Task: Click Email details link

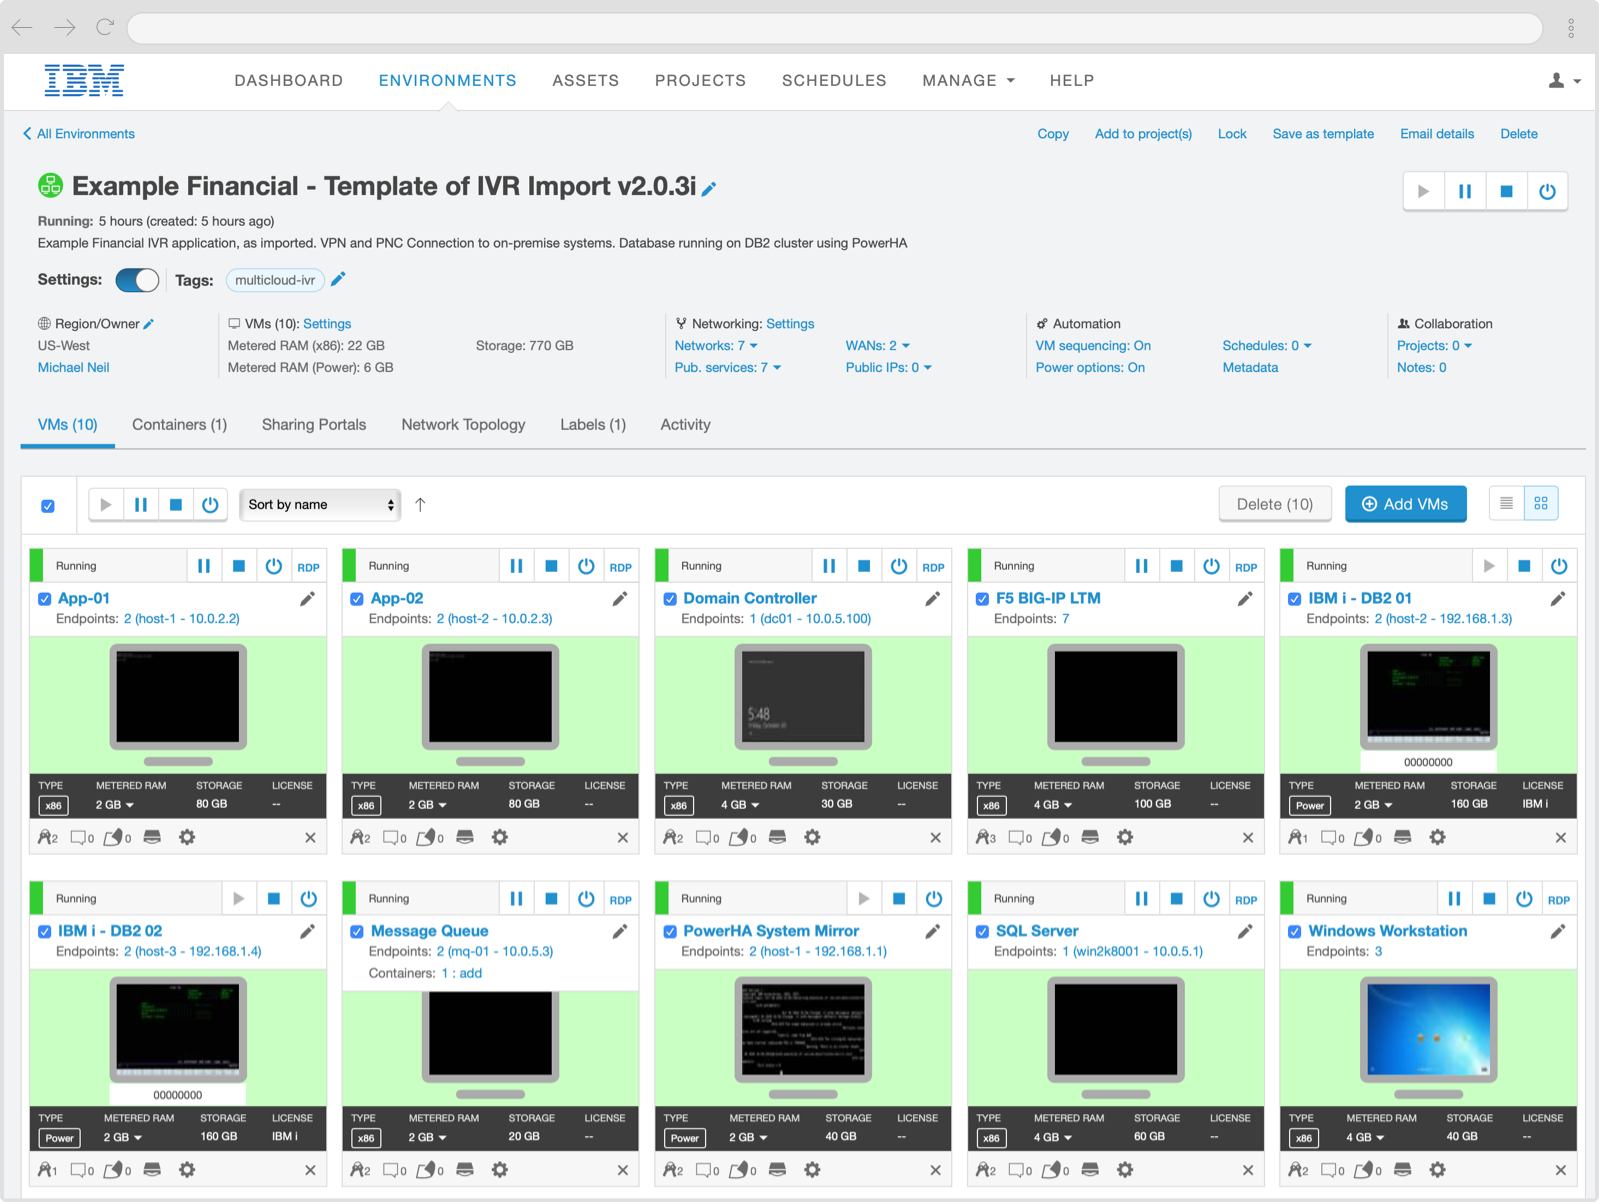Action: [1437, 134]
